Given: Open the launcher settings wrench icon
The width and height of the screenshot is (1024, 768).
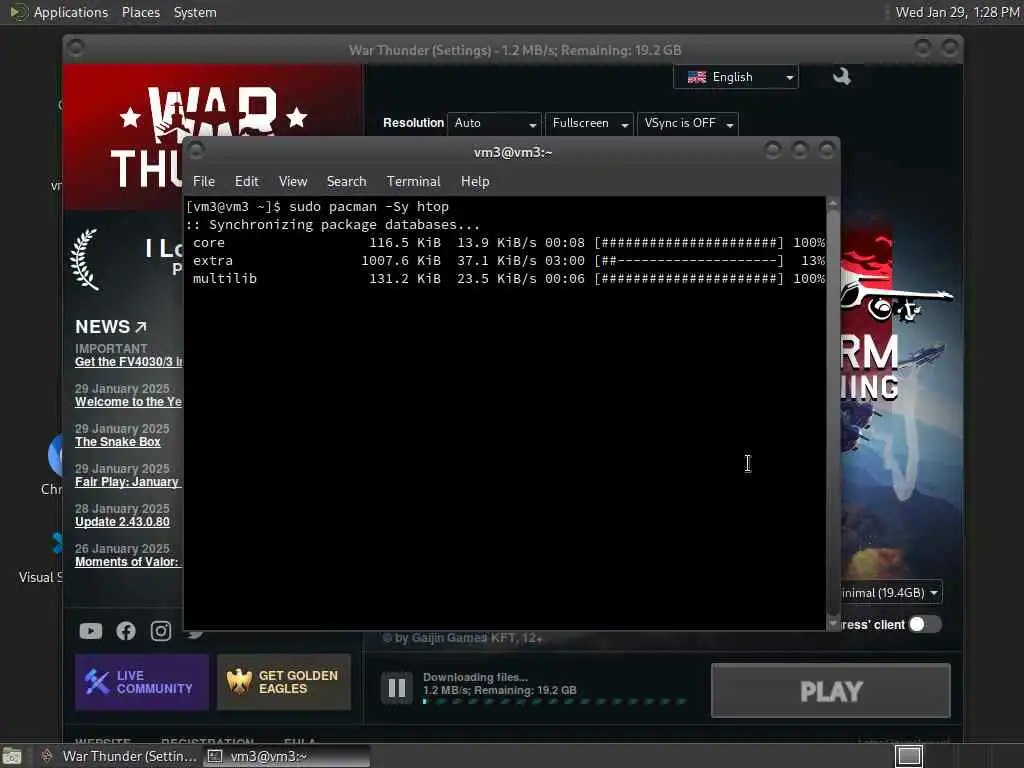Looking at the screenshot, I should click(x=842, y=76).
